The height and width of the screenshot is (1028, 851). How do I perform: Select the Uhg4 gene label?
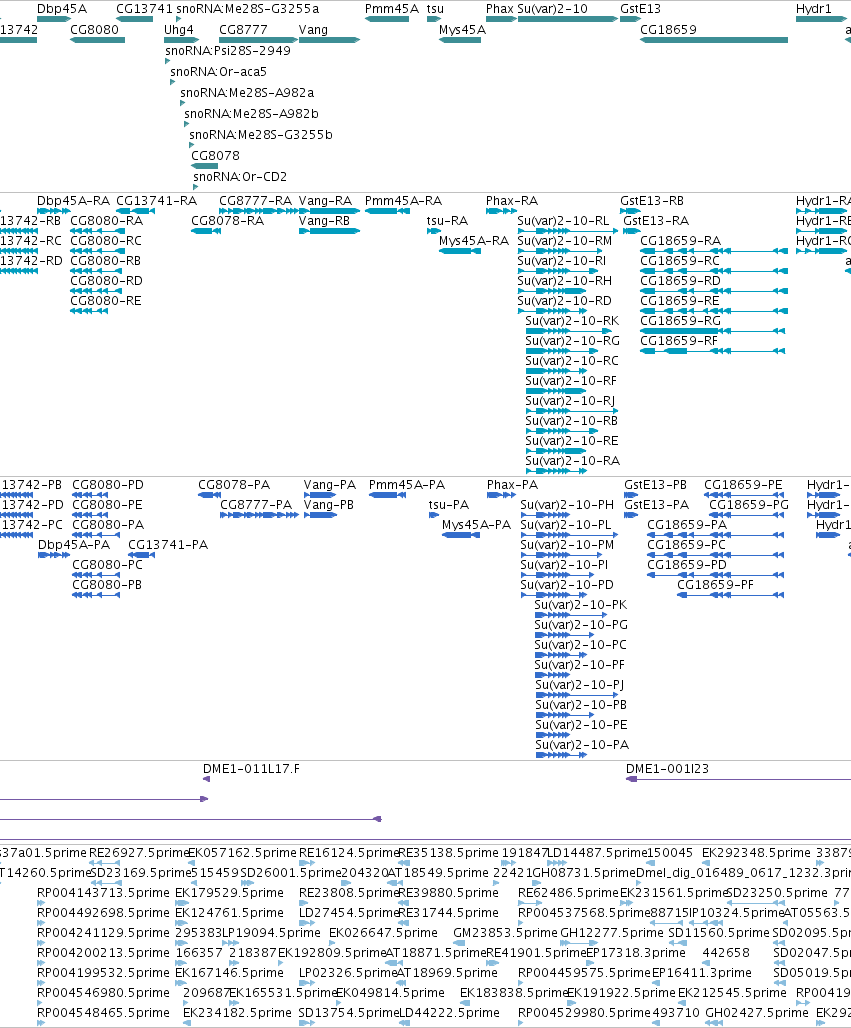[179, 30]
